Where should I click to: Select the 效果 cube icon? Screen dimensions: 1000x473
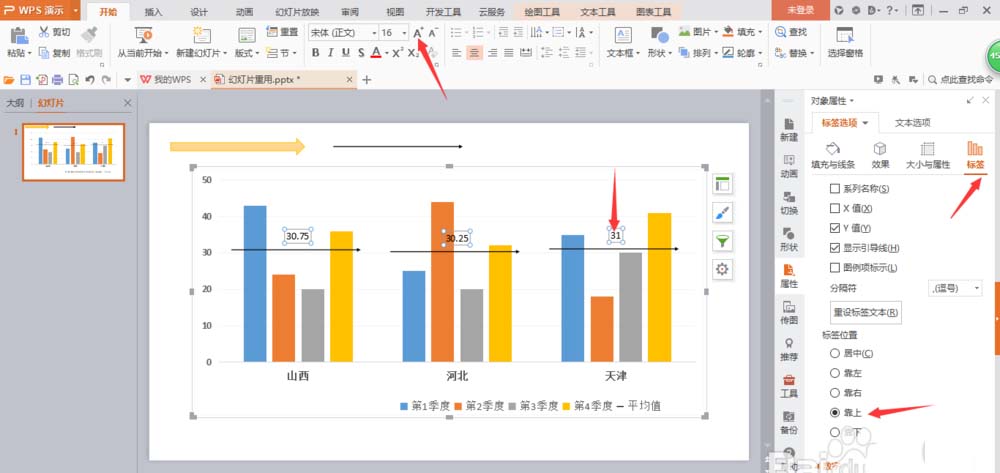(880, 149)
